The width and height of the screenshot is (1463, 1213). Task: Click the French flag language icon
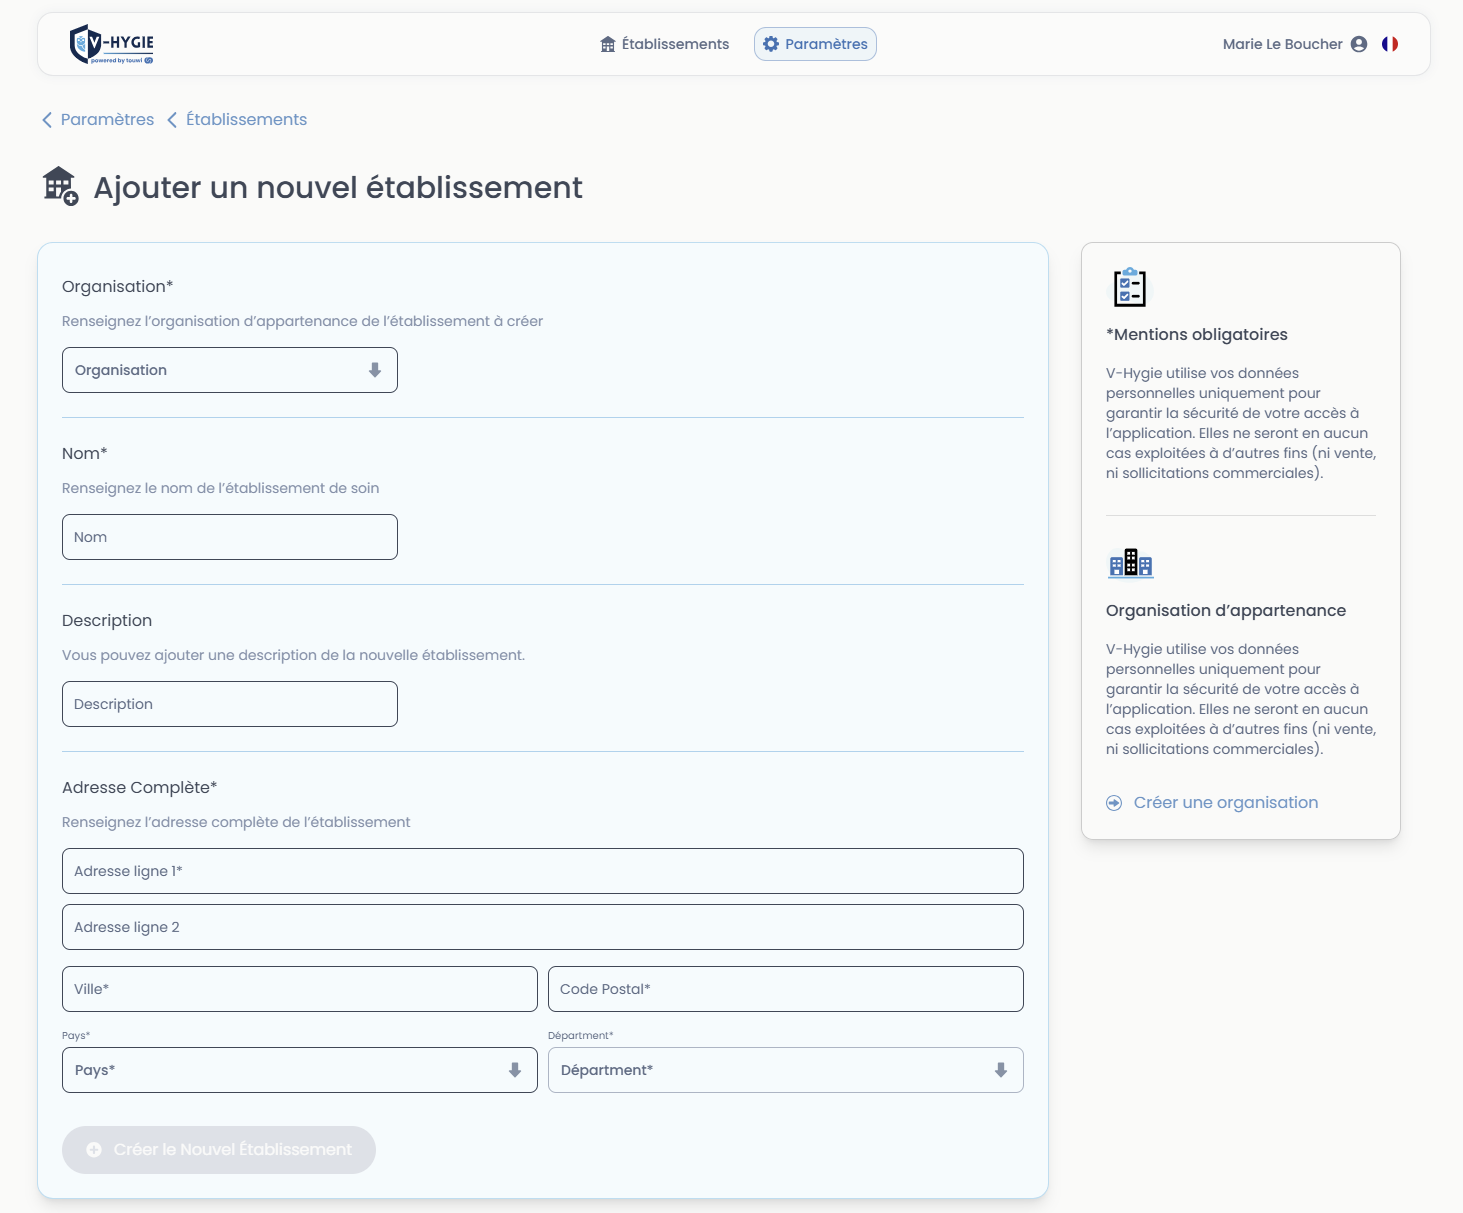1389,44
